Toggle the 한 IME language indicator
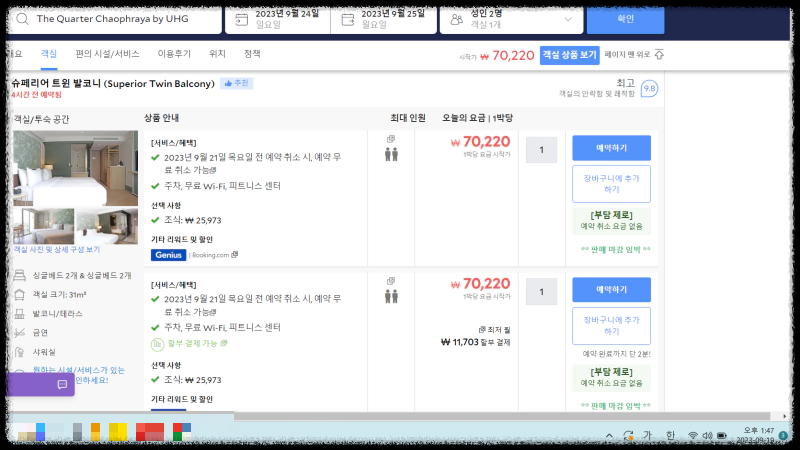 pyautogui.click(x=670, y=435)
